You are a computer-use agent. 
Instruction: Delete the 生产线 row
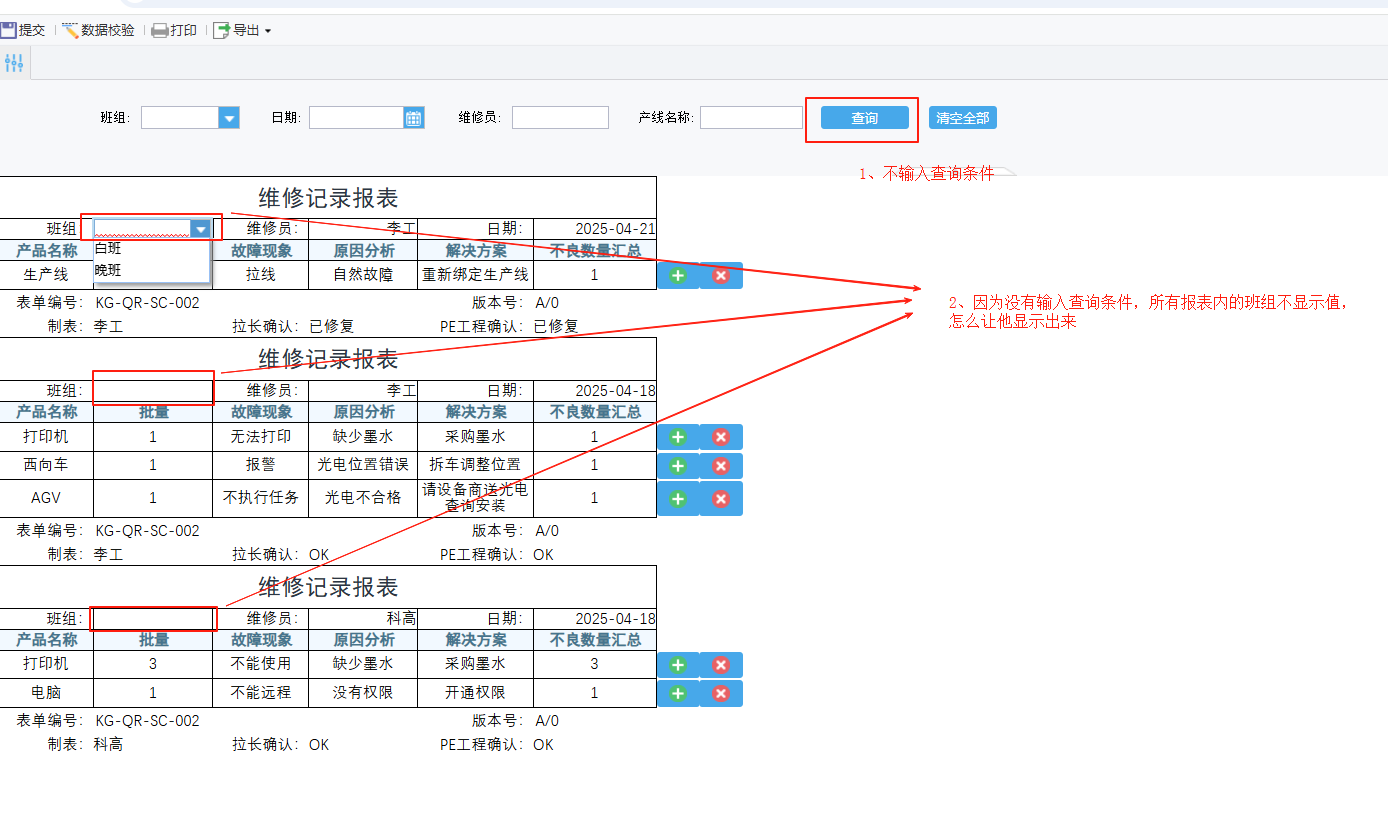tap(721, 275)
